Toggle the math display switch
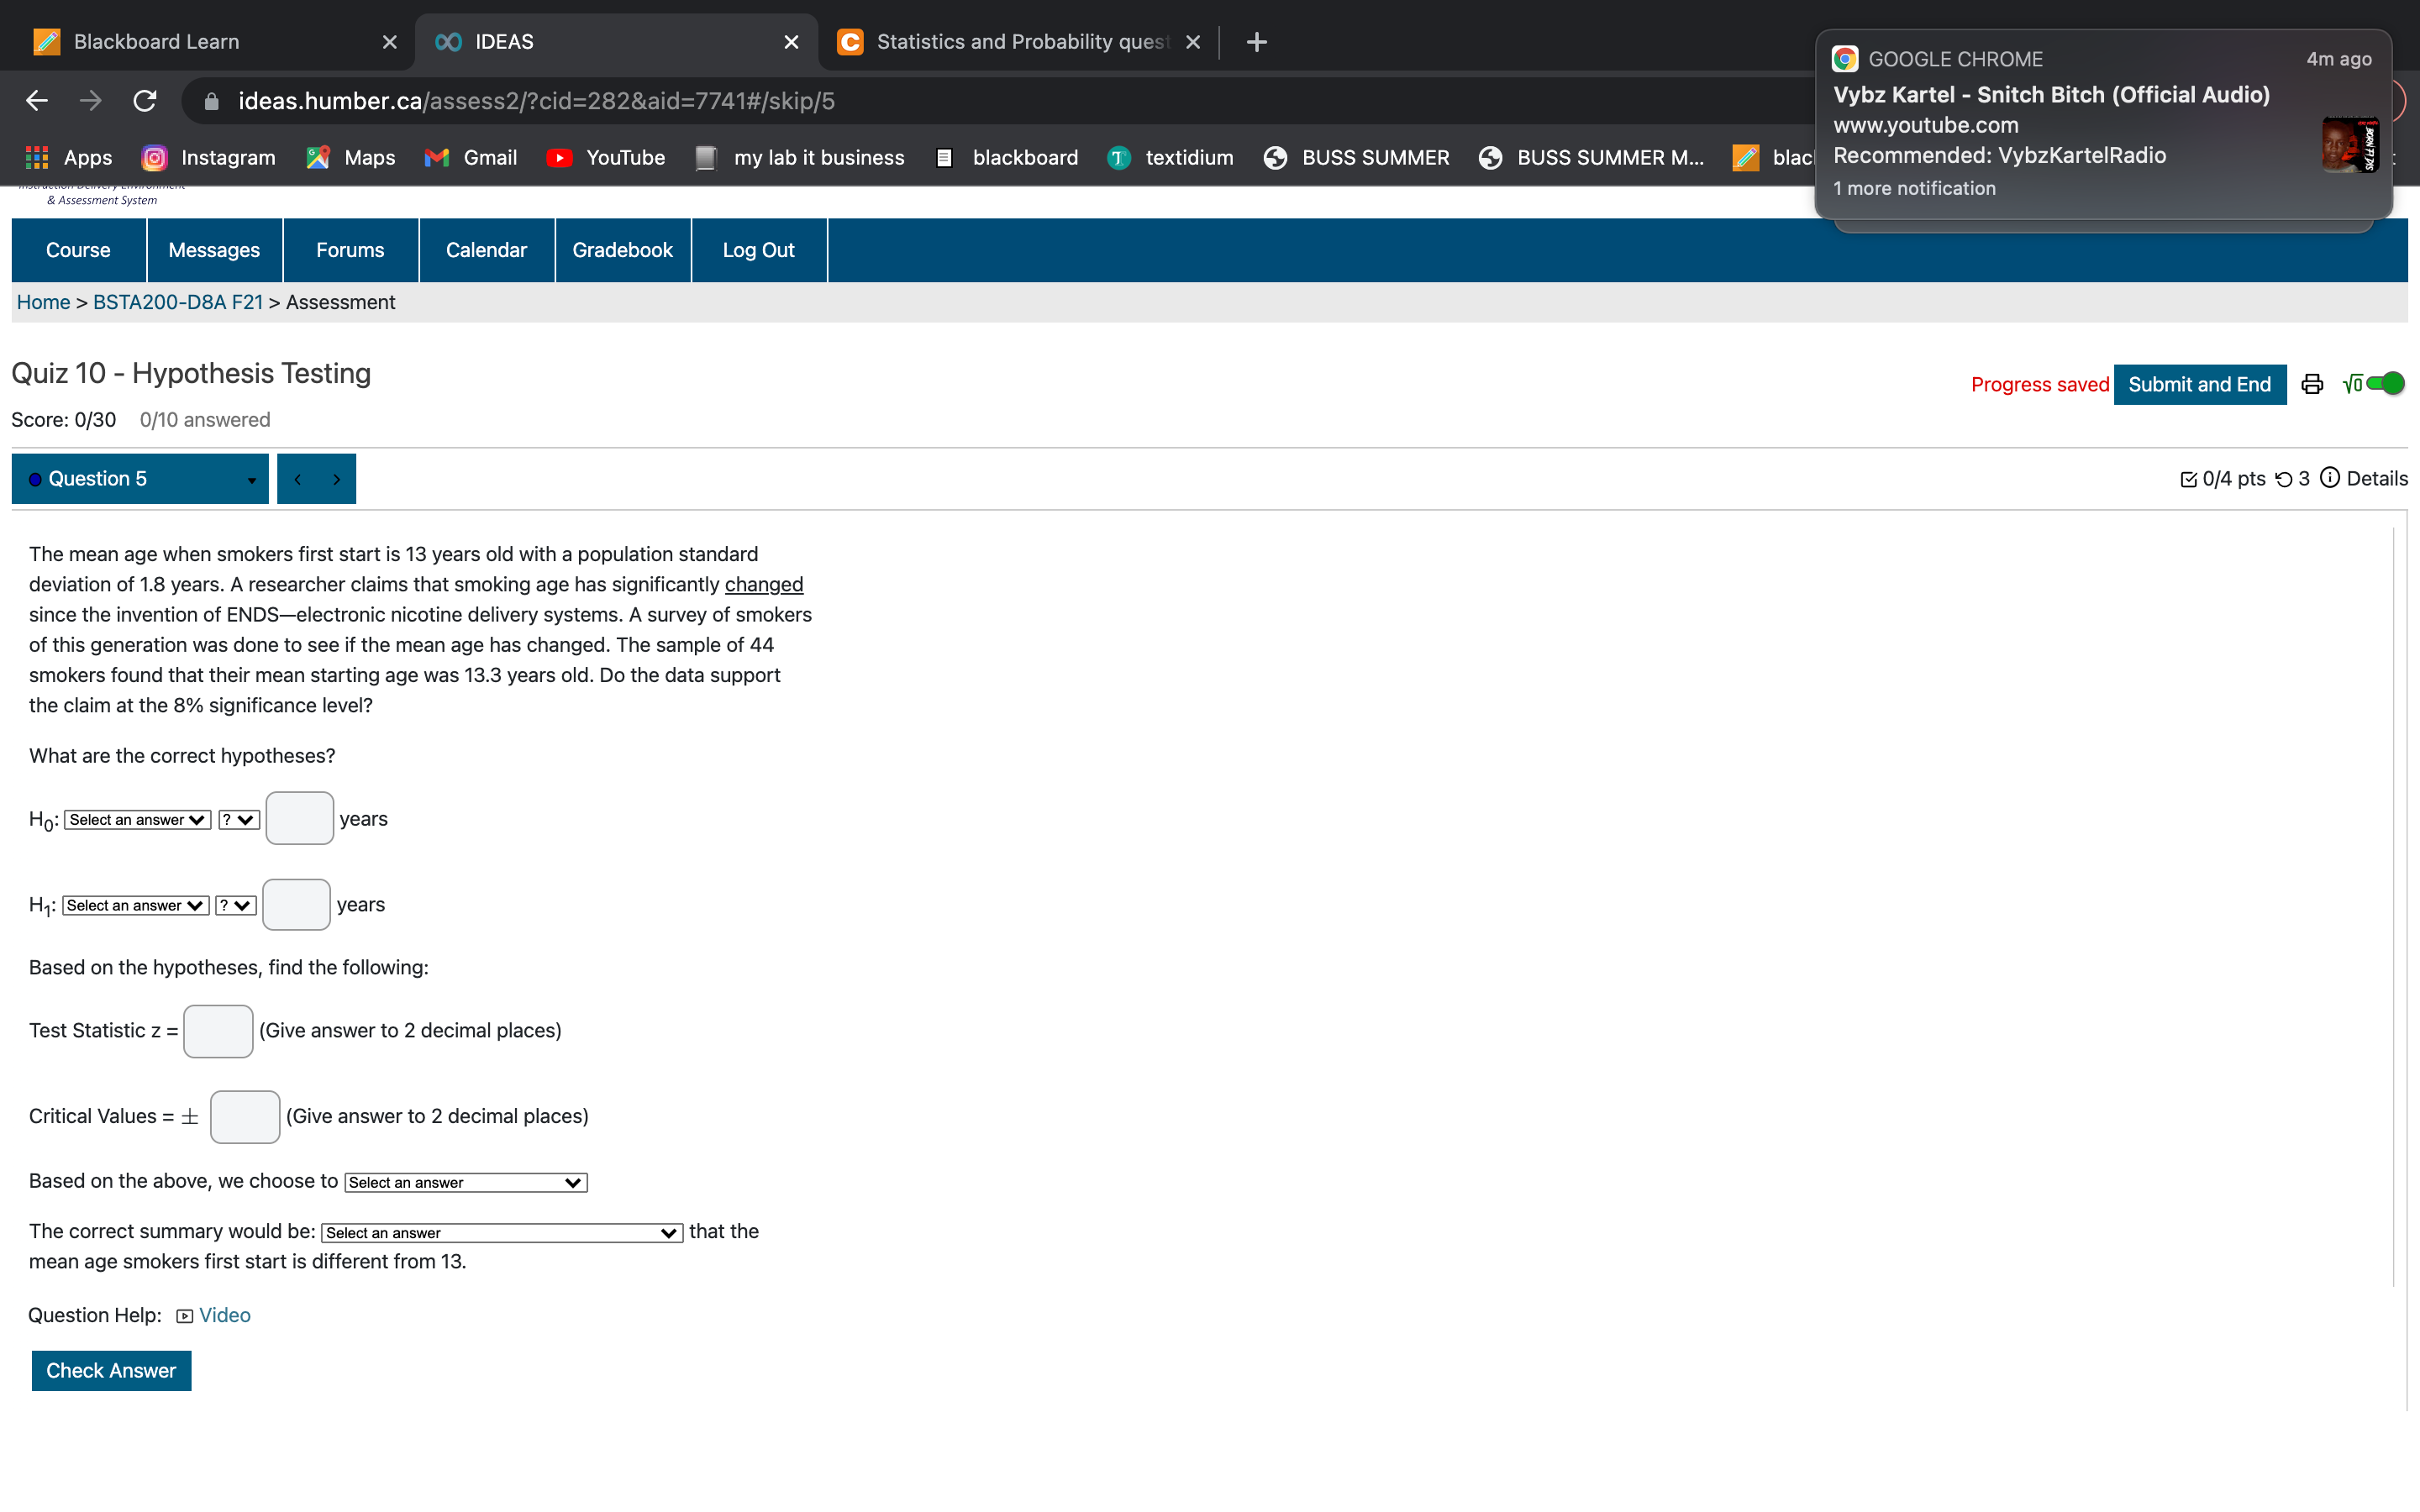Screen dimensions: 2420x1512 coord(2385,384)
